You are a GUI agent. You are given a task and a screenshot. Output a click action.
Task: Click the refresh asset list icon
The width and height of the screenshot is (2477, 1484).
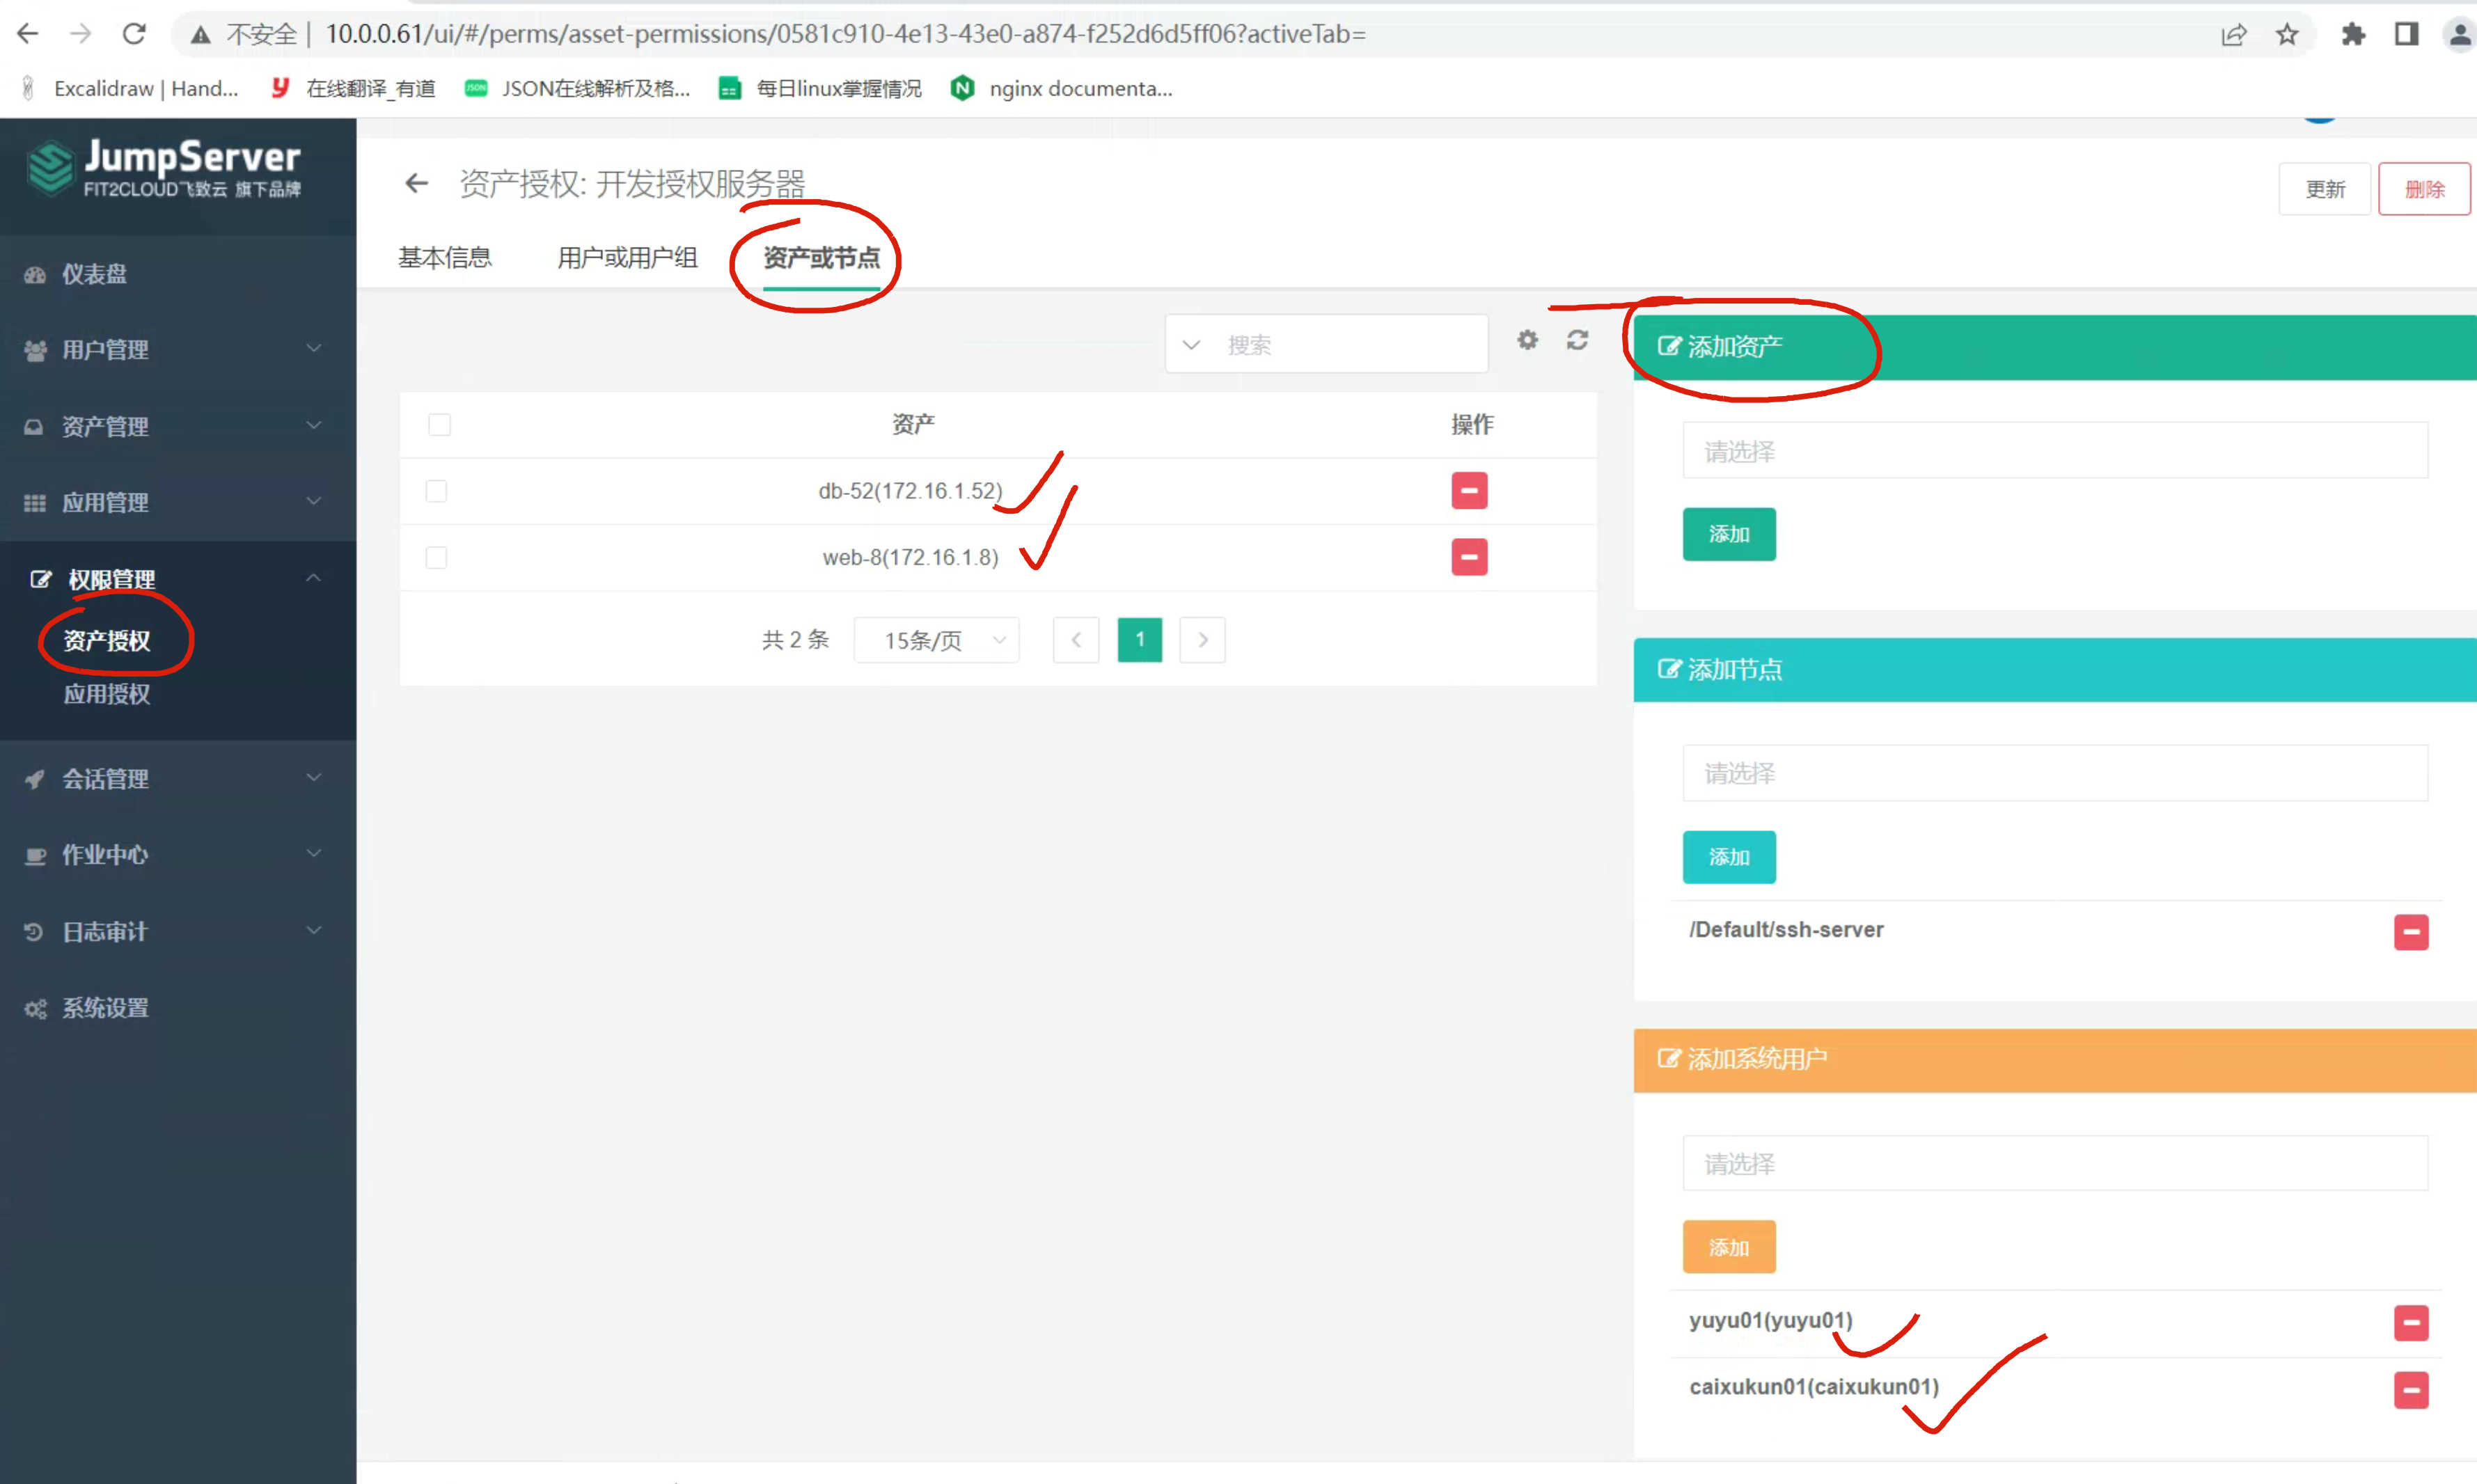[x=1577, y=340]
